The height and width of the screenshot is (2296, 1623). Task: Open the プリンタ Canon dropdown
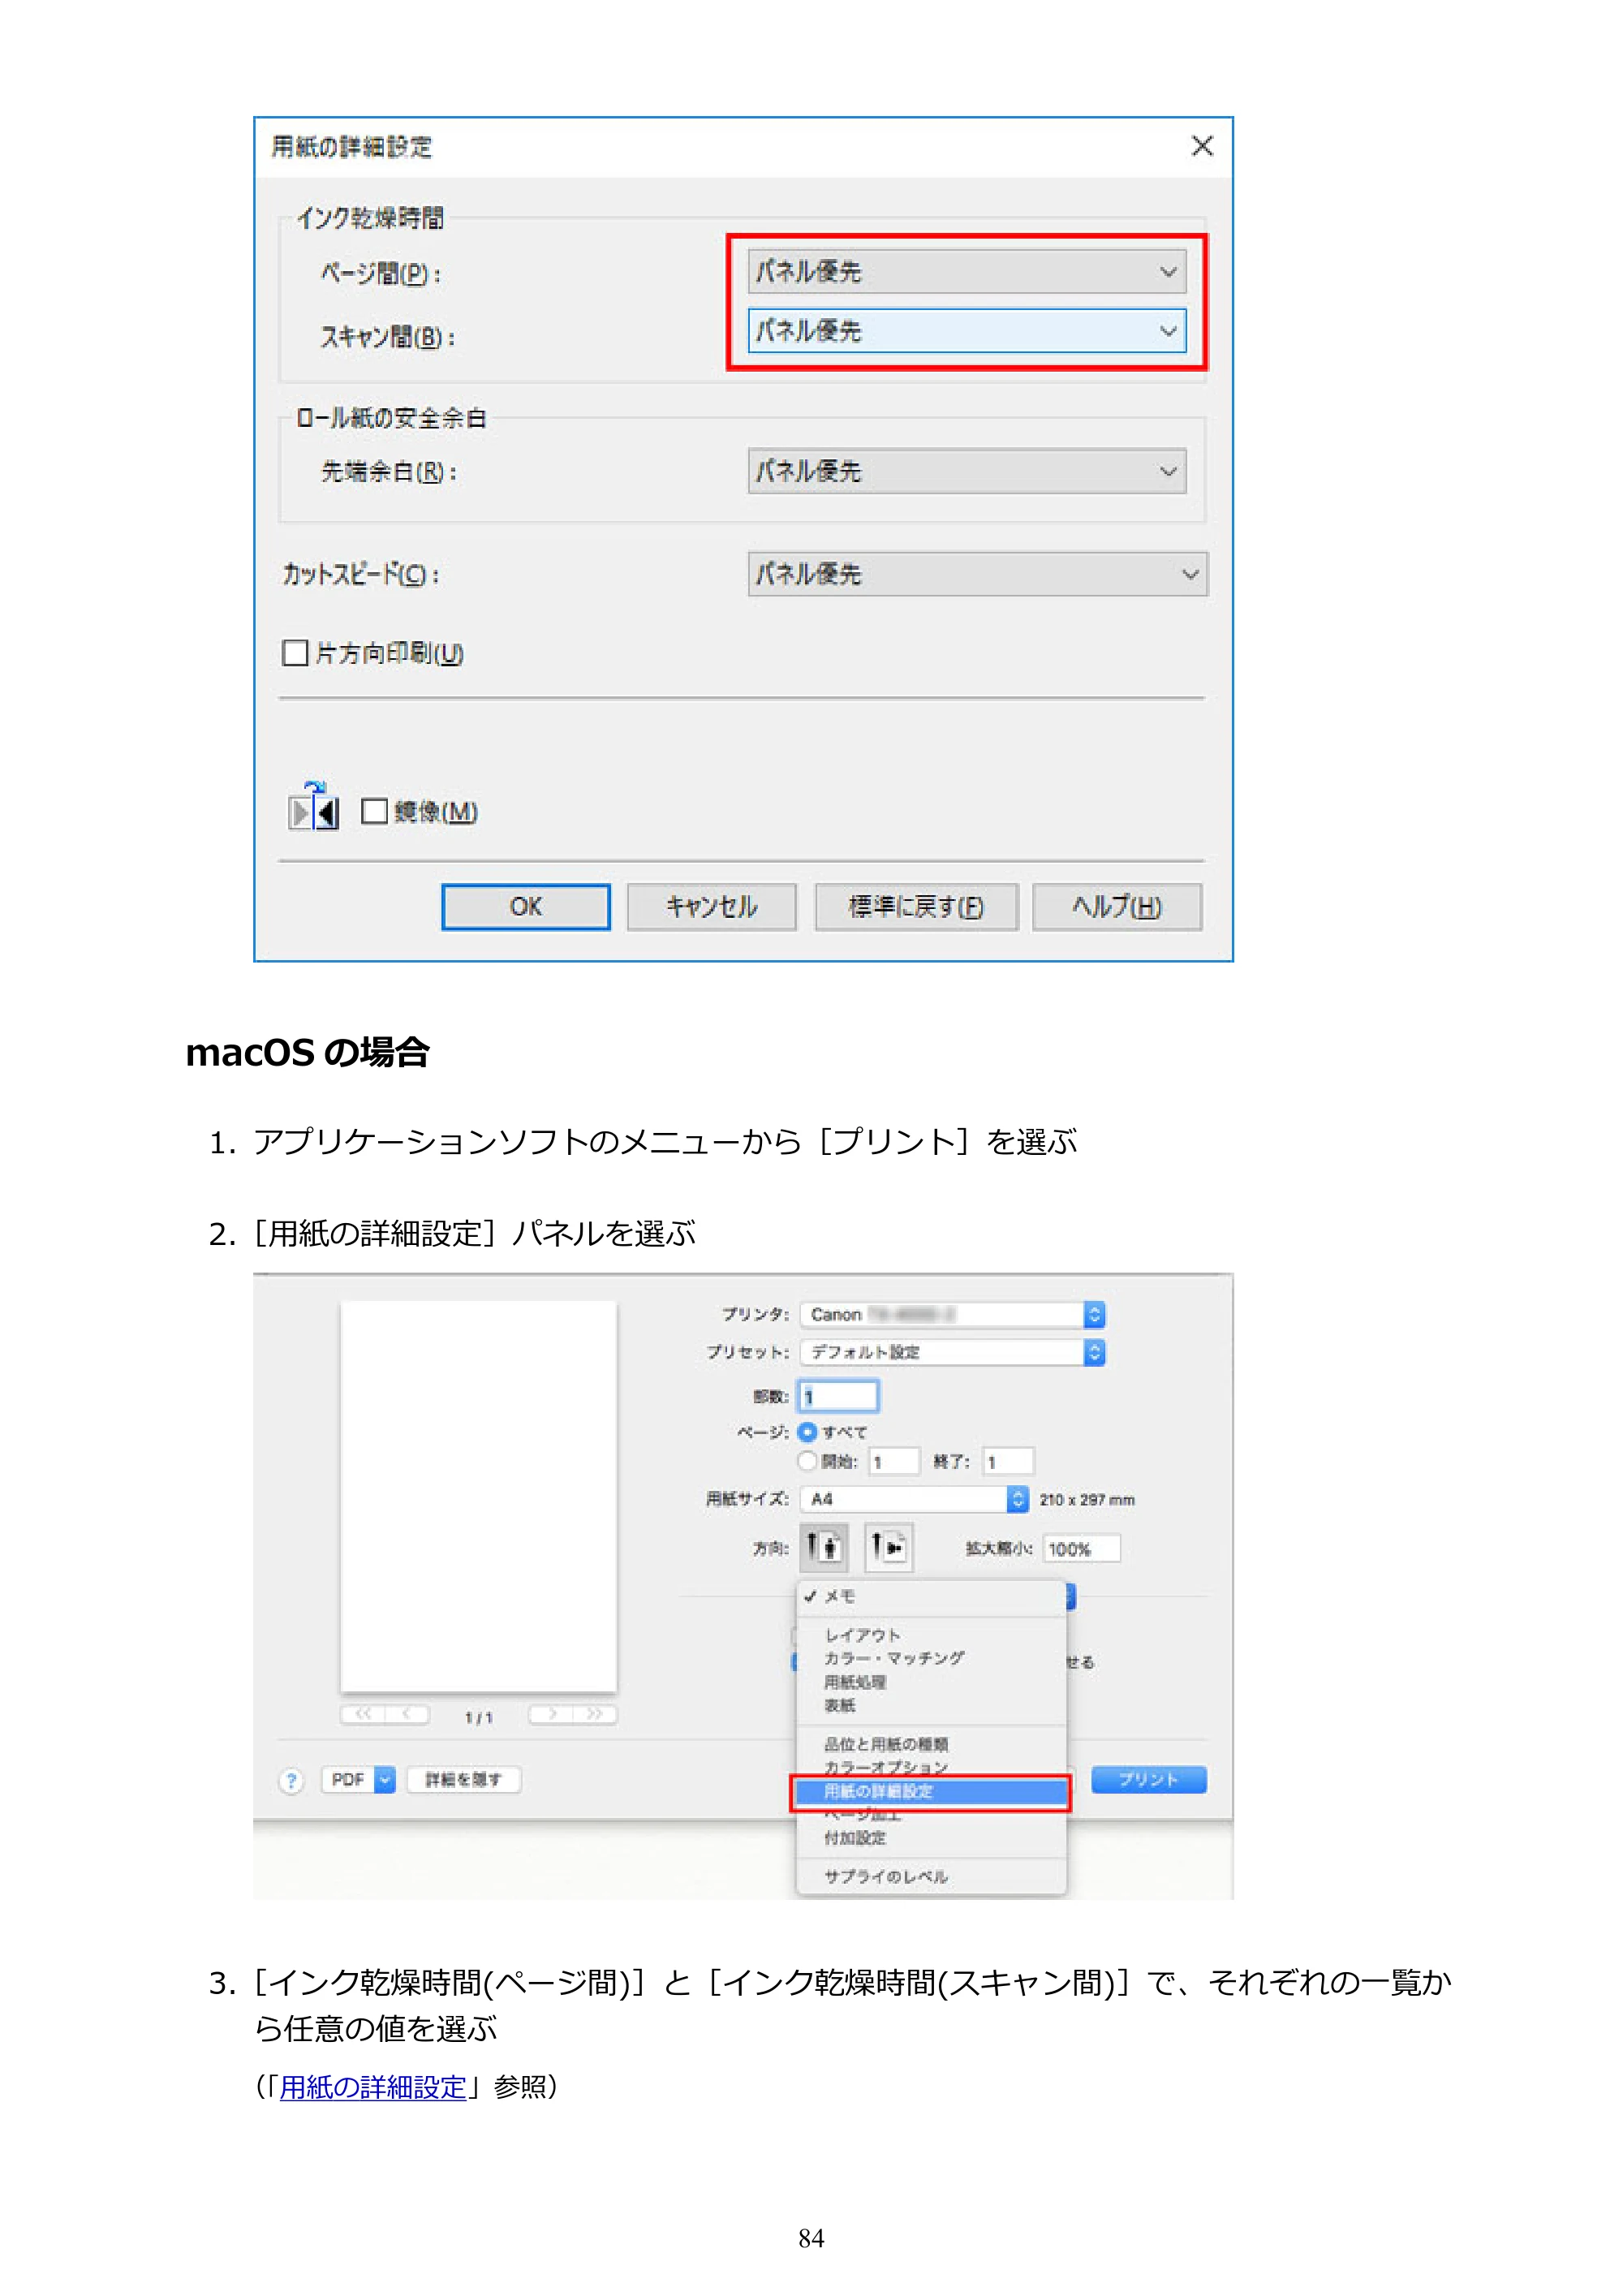(x=953, y=1314)
